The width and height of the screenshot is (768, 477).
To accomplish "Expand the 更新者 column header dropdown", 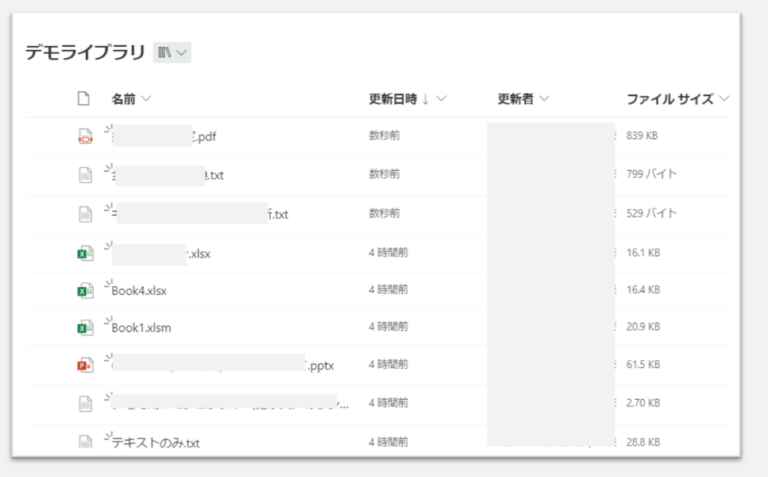I will pos(545,99).
